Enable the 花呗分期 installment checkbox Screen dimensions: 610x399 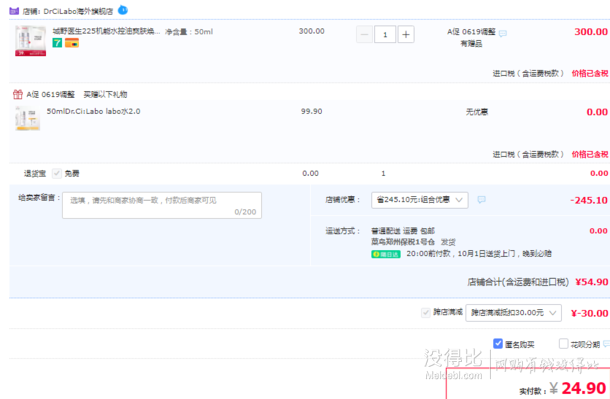point(563,343)
